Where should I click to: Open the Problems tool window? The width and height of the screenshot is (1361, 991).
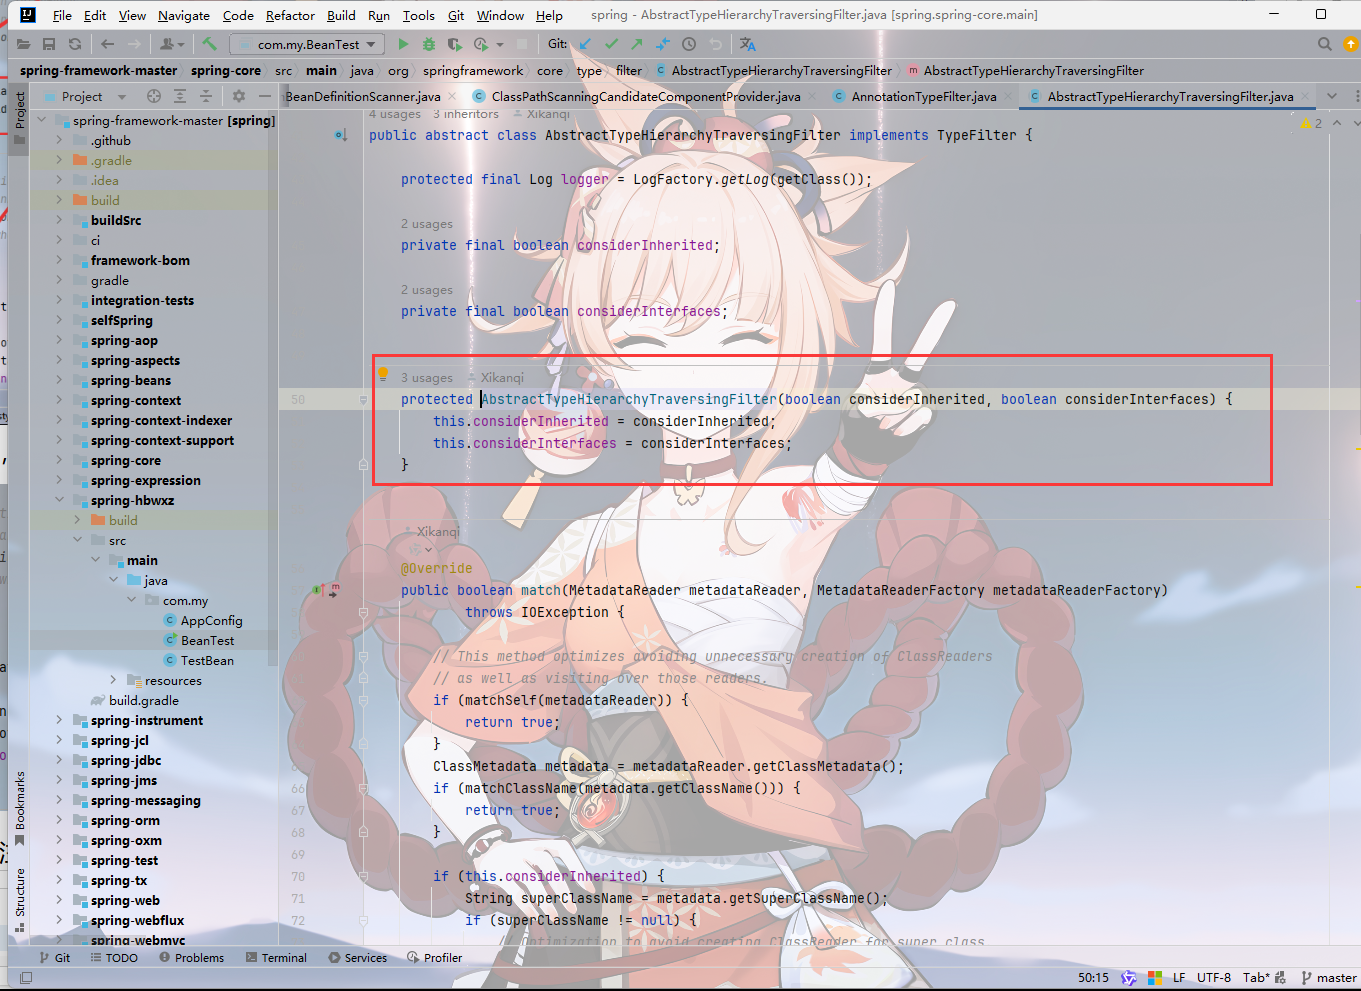pos(191,957)
